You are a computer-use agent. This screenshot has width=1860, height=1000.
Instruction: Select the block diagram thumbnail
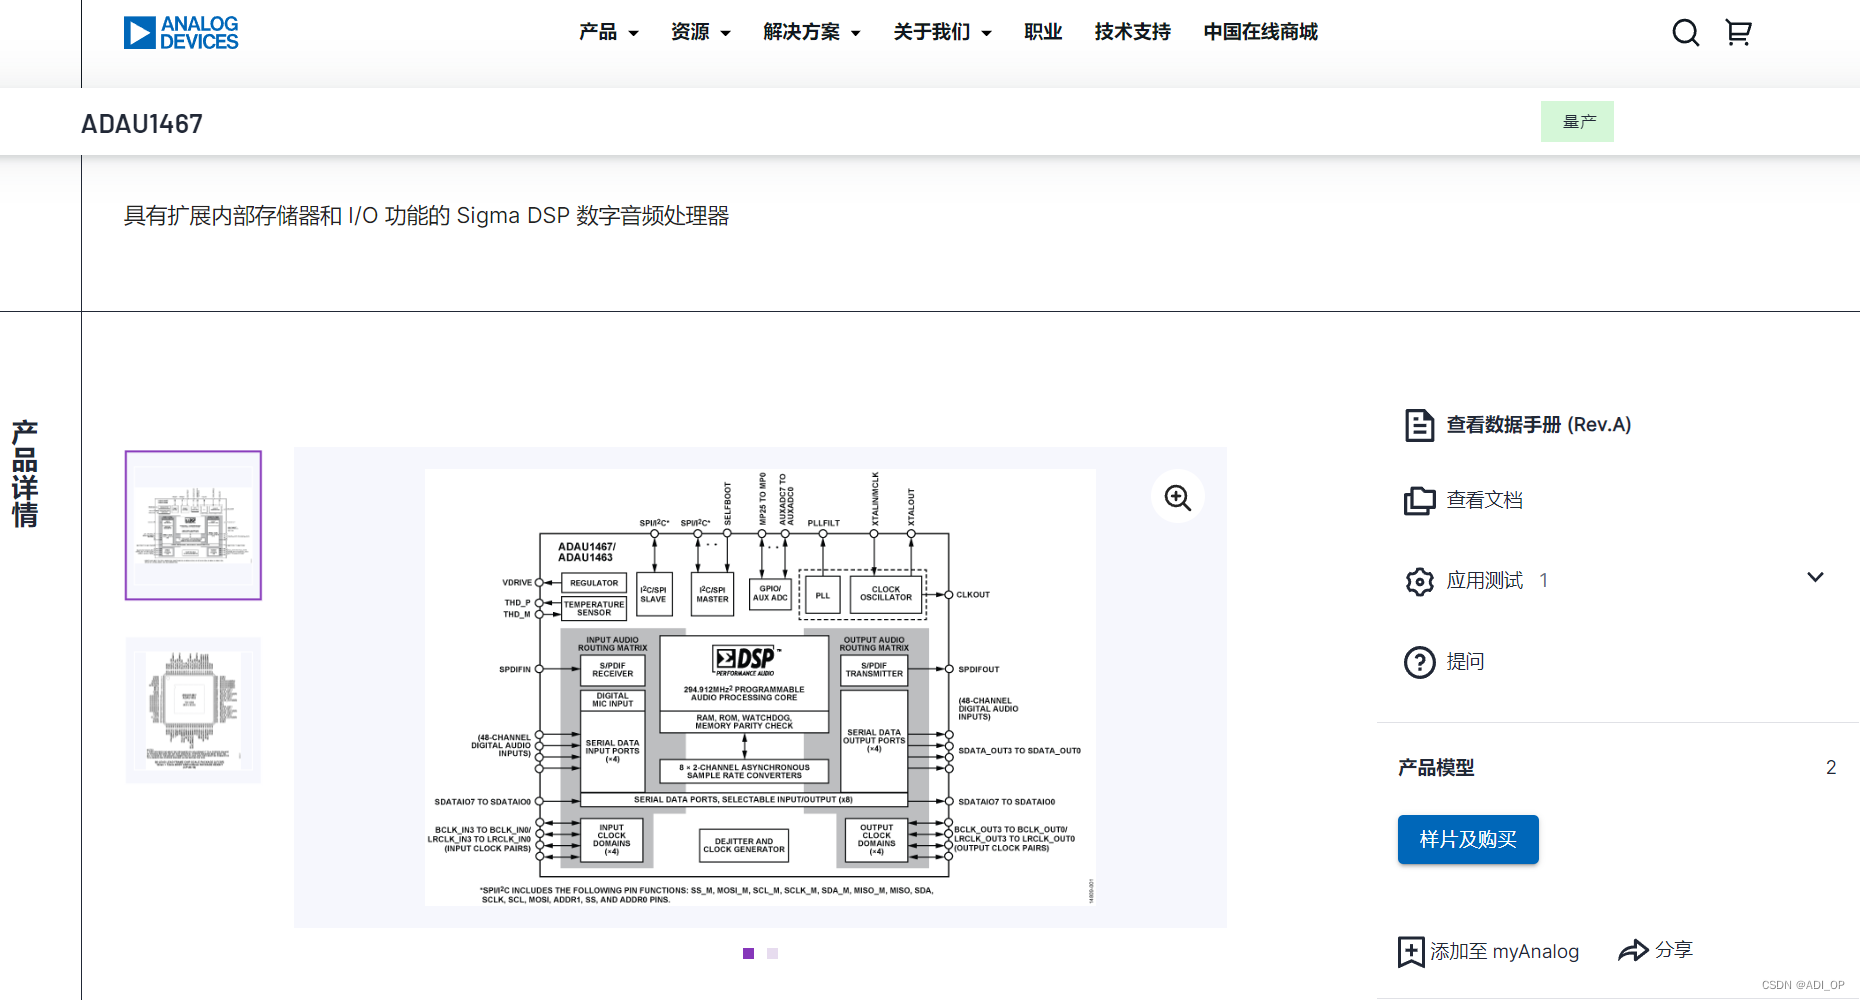click(193, 525)
